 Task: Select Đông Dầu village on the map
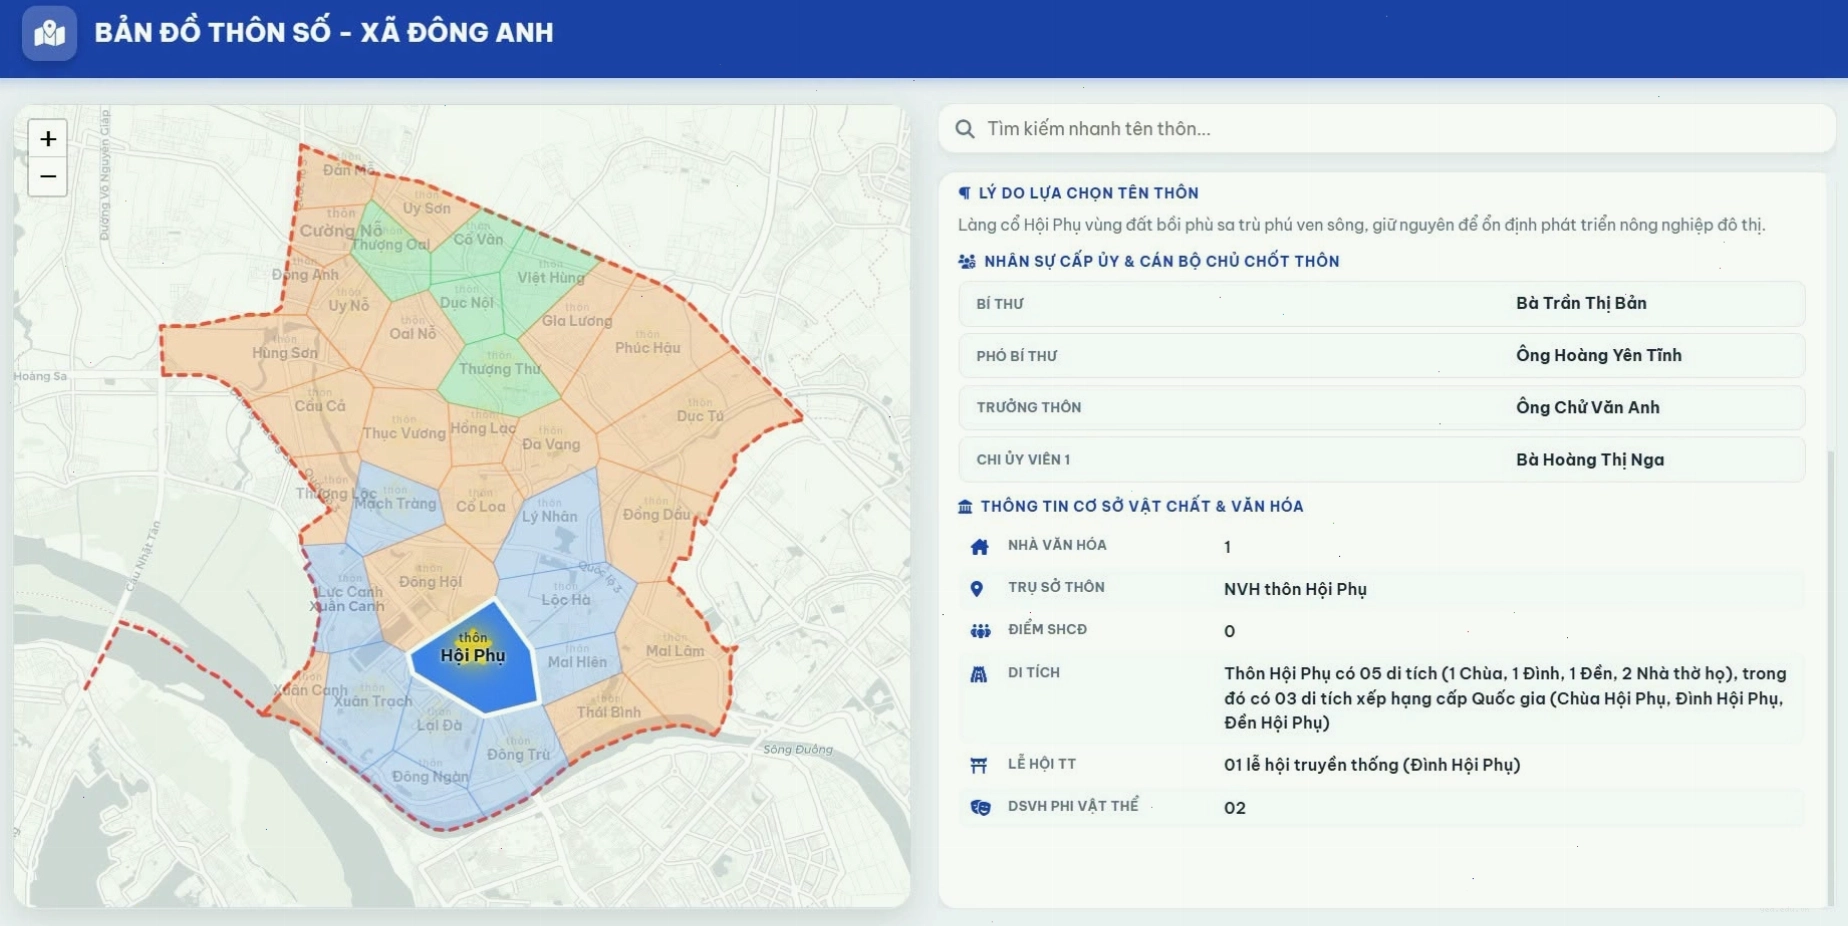pos(656,515)
